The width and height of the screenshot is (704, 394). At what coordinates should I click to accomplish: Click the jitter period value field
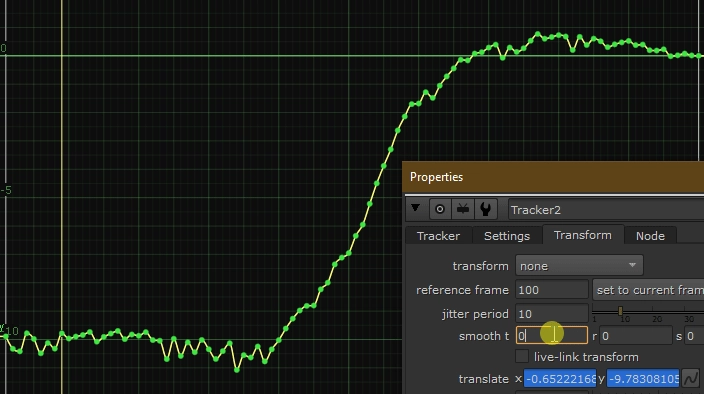click(x=551, y=314)
